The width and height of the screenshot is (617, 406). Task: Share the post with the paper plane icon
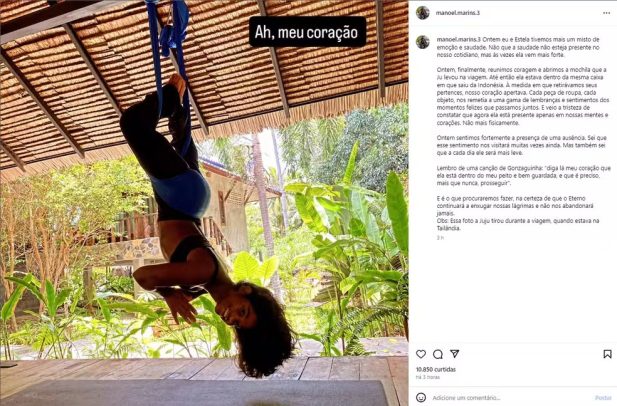point(454,354)
